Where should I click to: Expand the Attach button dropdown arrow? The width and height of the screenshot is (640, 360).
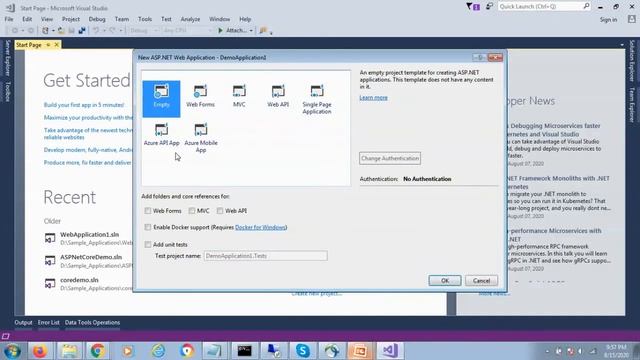[251, 31]
